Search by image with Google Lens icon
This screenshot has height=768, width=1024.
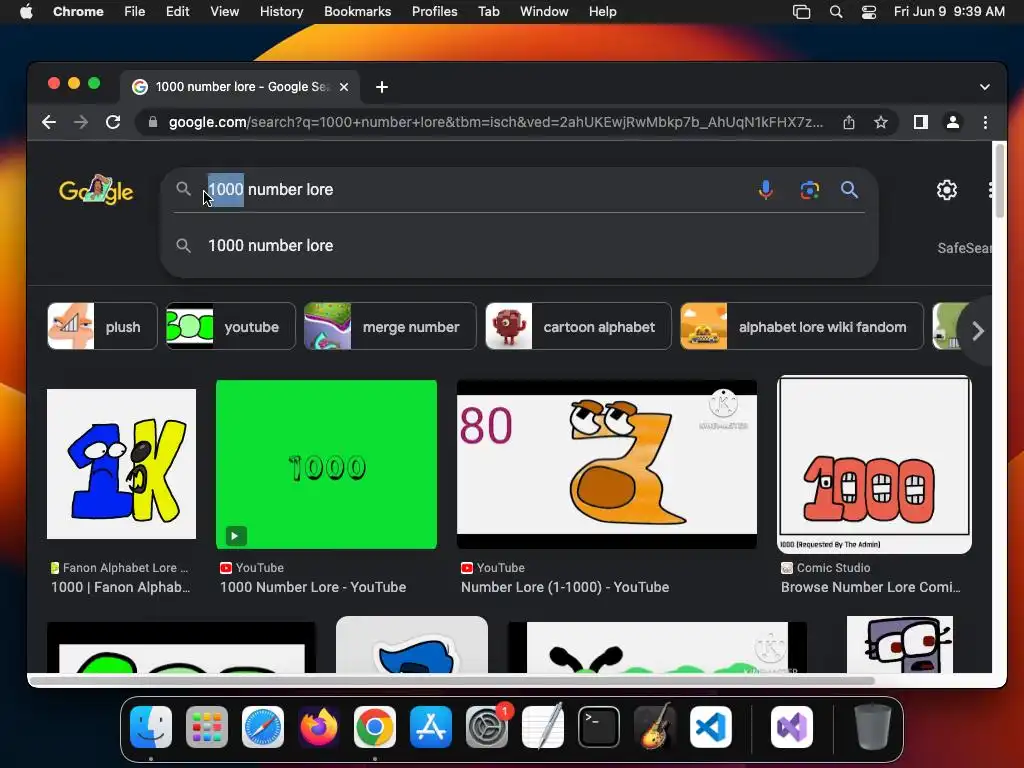coord(810,190)
